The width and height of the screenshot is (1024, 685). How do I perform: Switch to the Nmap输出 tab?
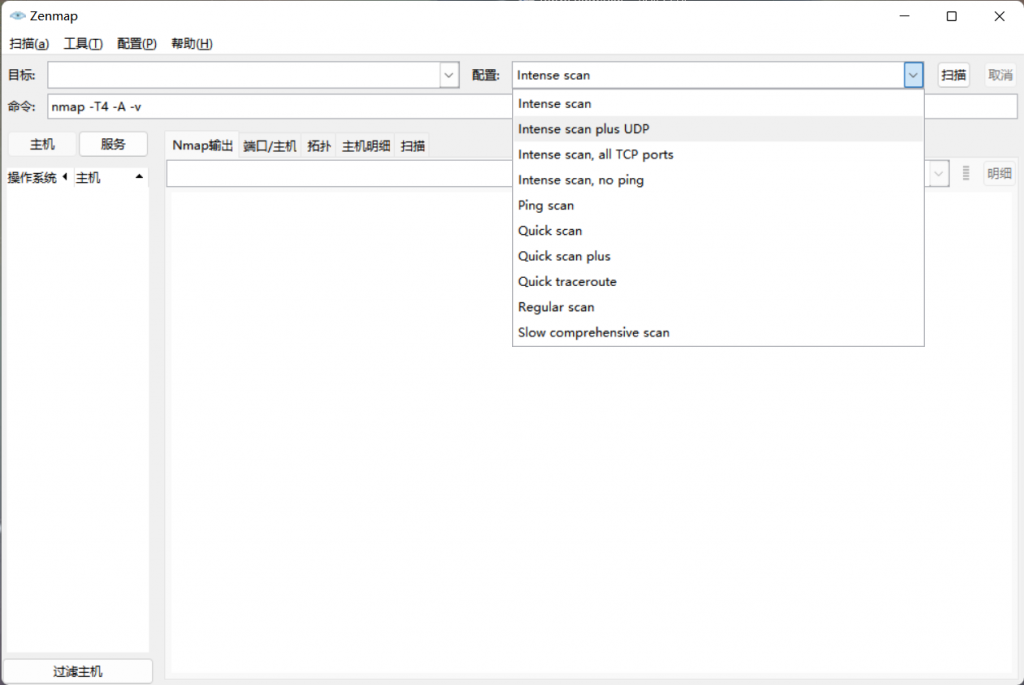click(x=202, y=146)
